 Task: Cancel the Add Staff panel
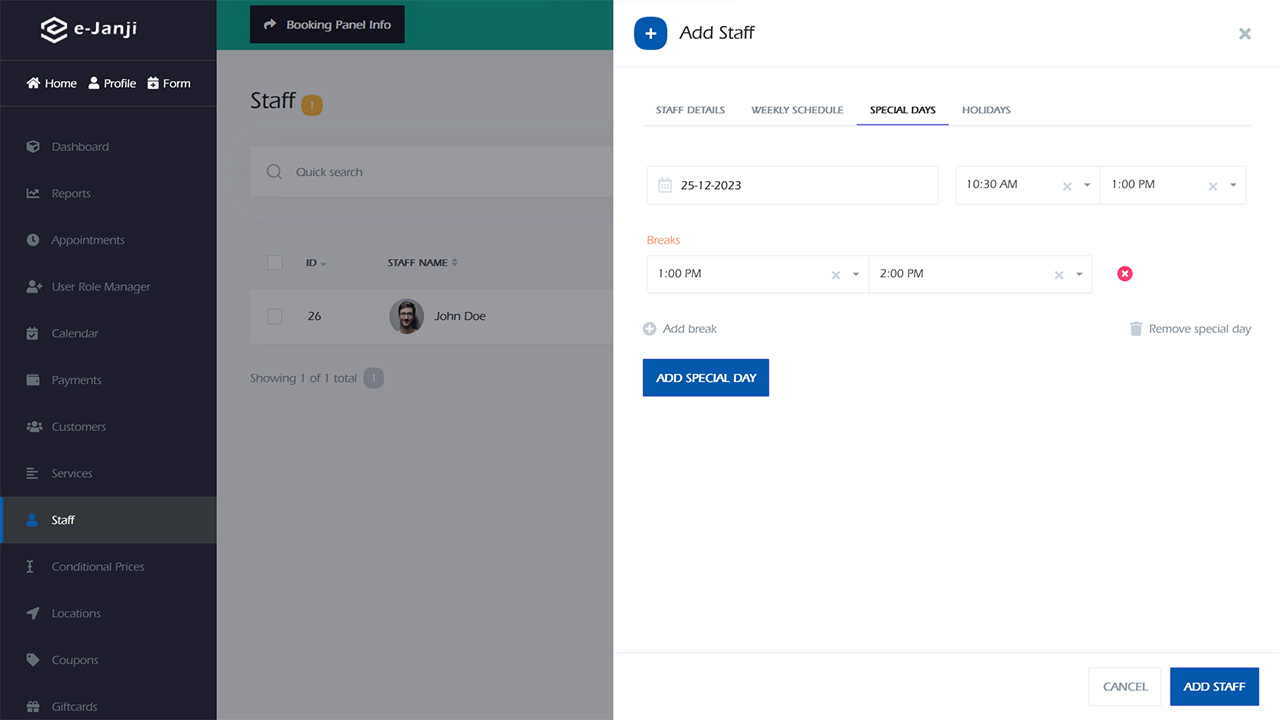tap(1125, 687)
